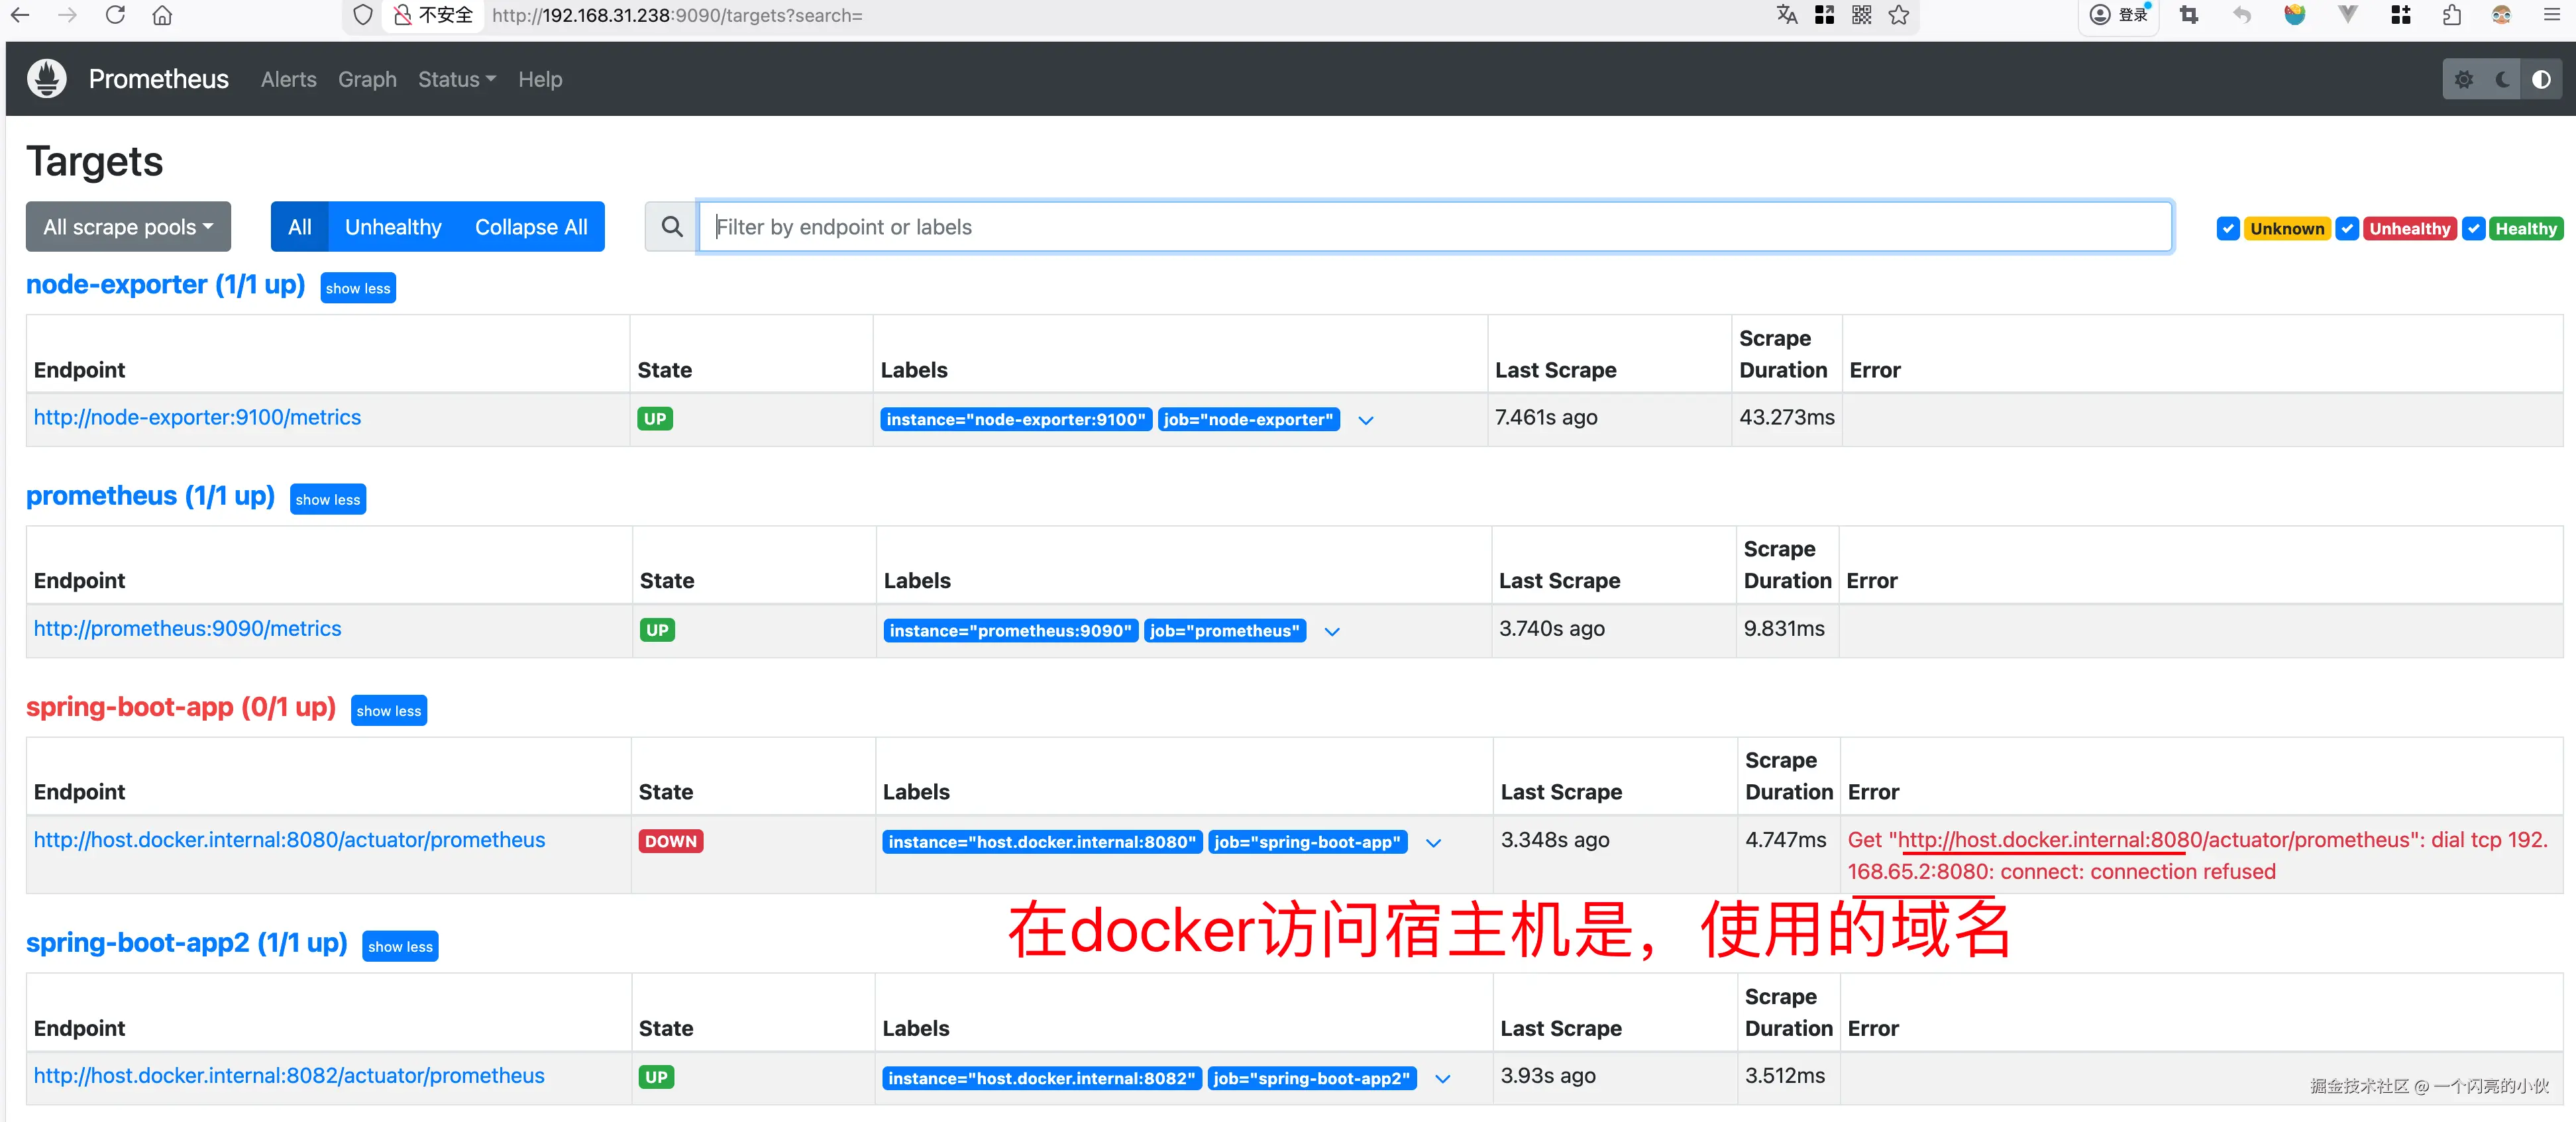Collapse spring-boot-app2 pool with show less
Image resolution: width=2576 pixels, height=1122 pixels.
click(x=400, y=946)
